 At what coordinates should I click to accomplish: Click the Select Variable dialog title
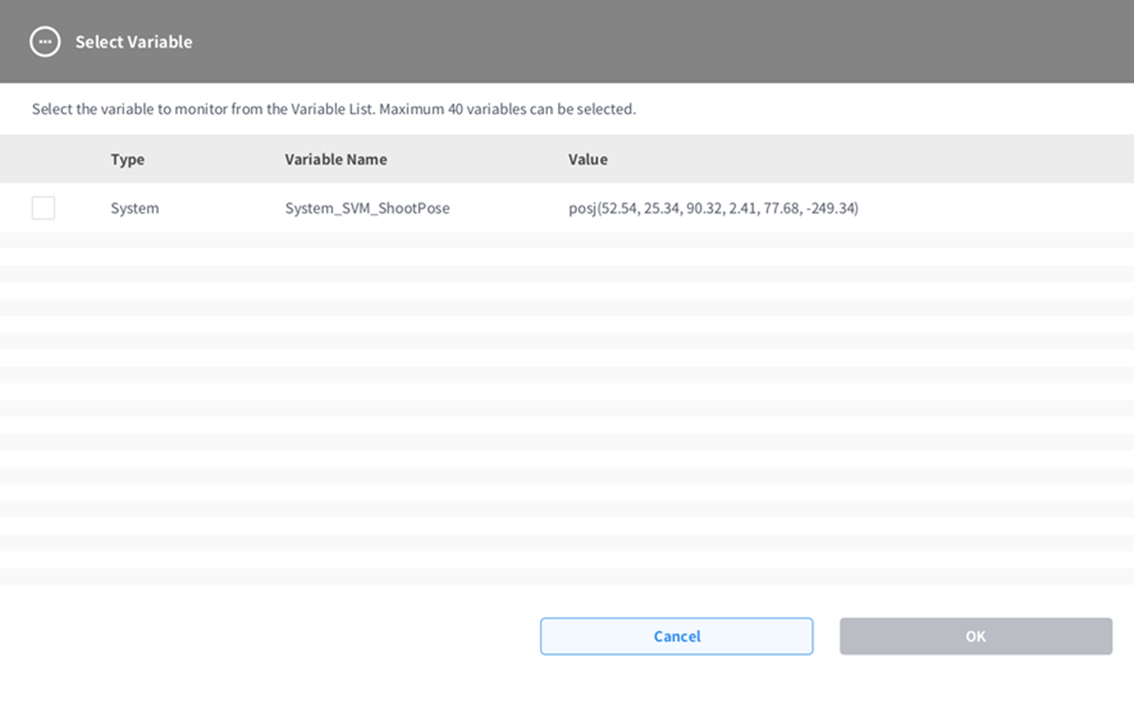point(134,42)
